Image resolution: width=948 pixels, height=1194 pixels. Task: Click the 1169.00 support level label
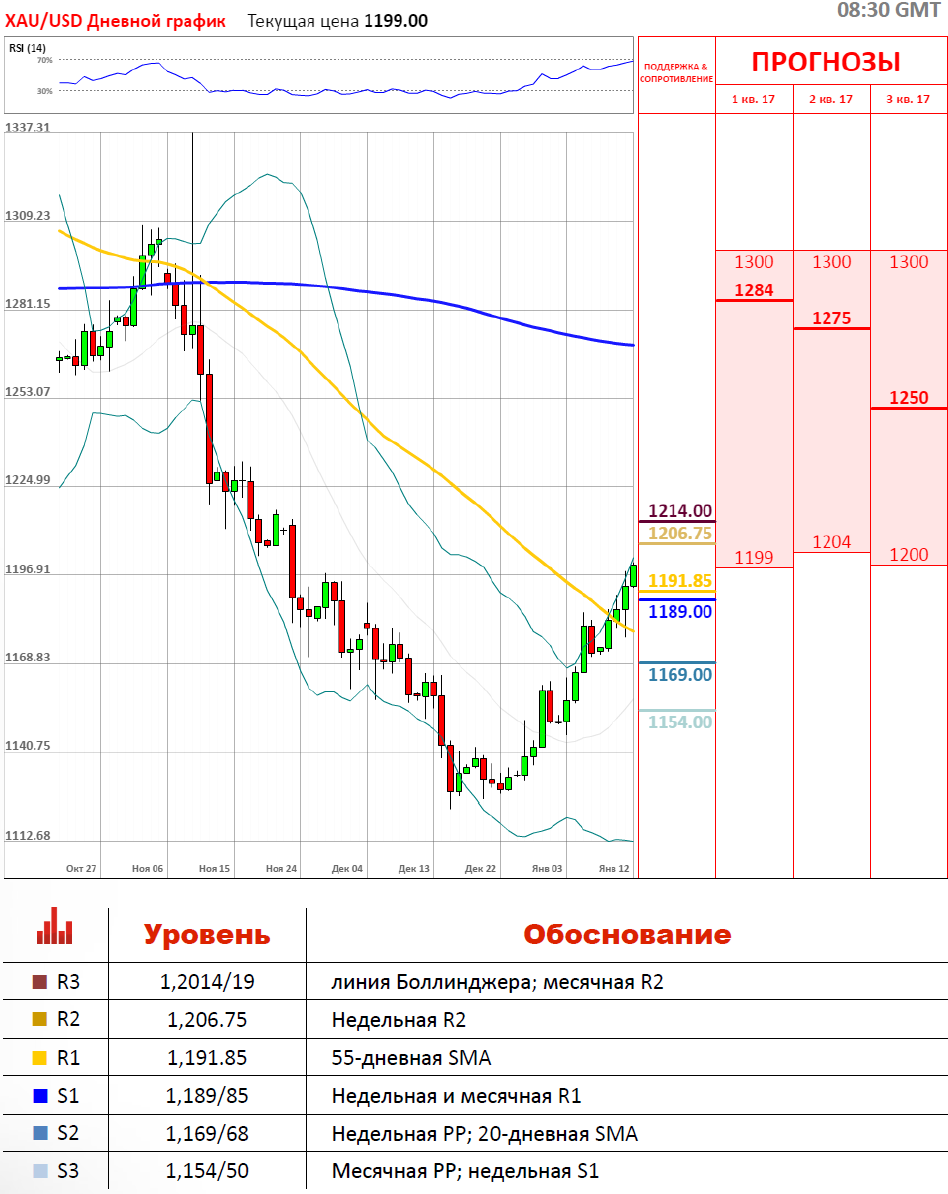(x=680, y=675)
